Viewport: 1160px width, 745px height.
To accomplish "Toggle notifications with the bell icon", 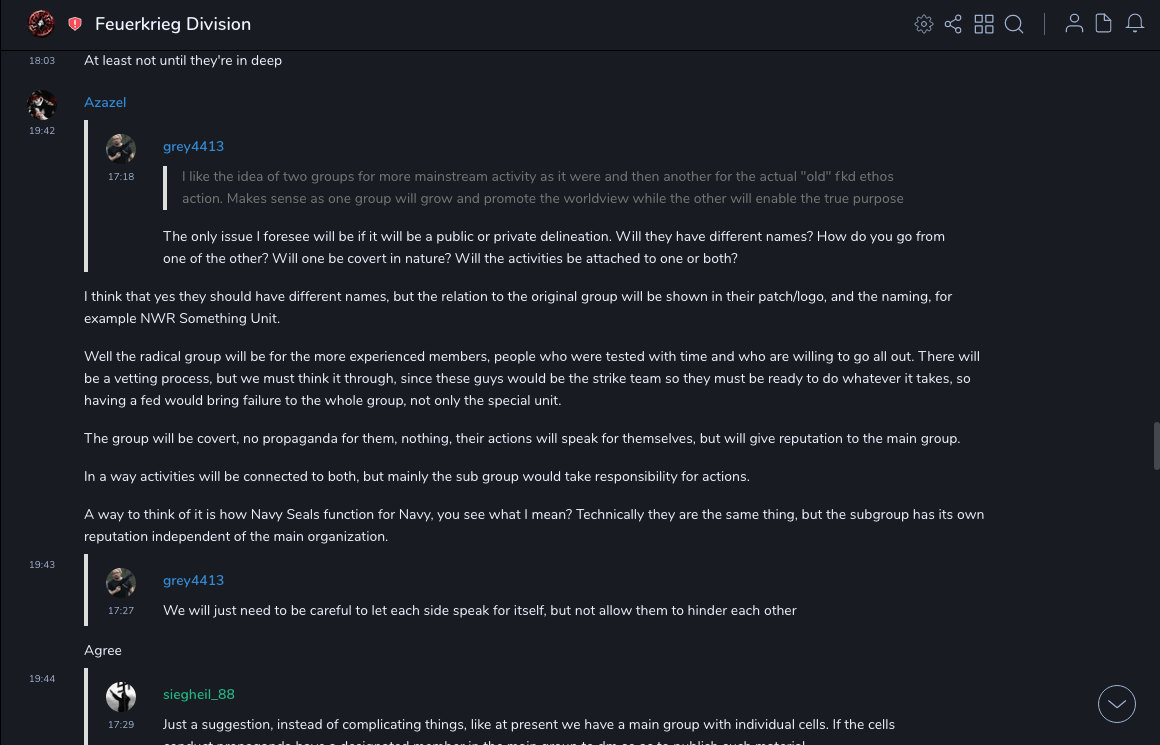I will [x=1135, y=24].
